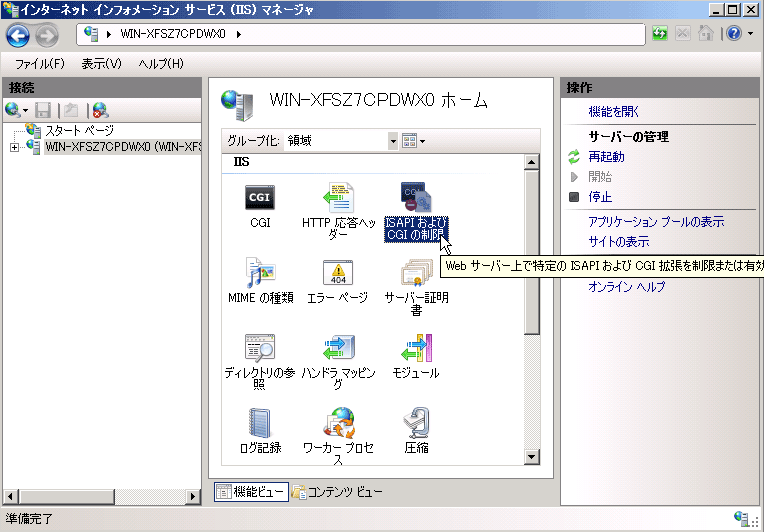Click 再起動 in the actions pane
The image size is (764, 532).
pyautogui.click(x=606, y=157)
